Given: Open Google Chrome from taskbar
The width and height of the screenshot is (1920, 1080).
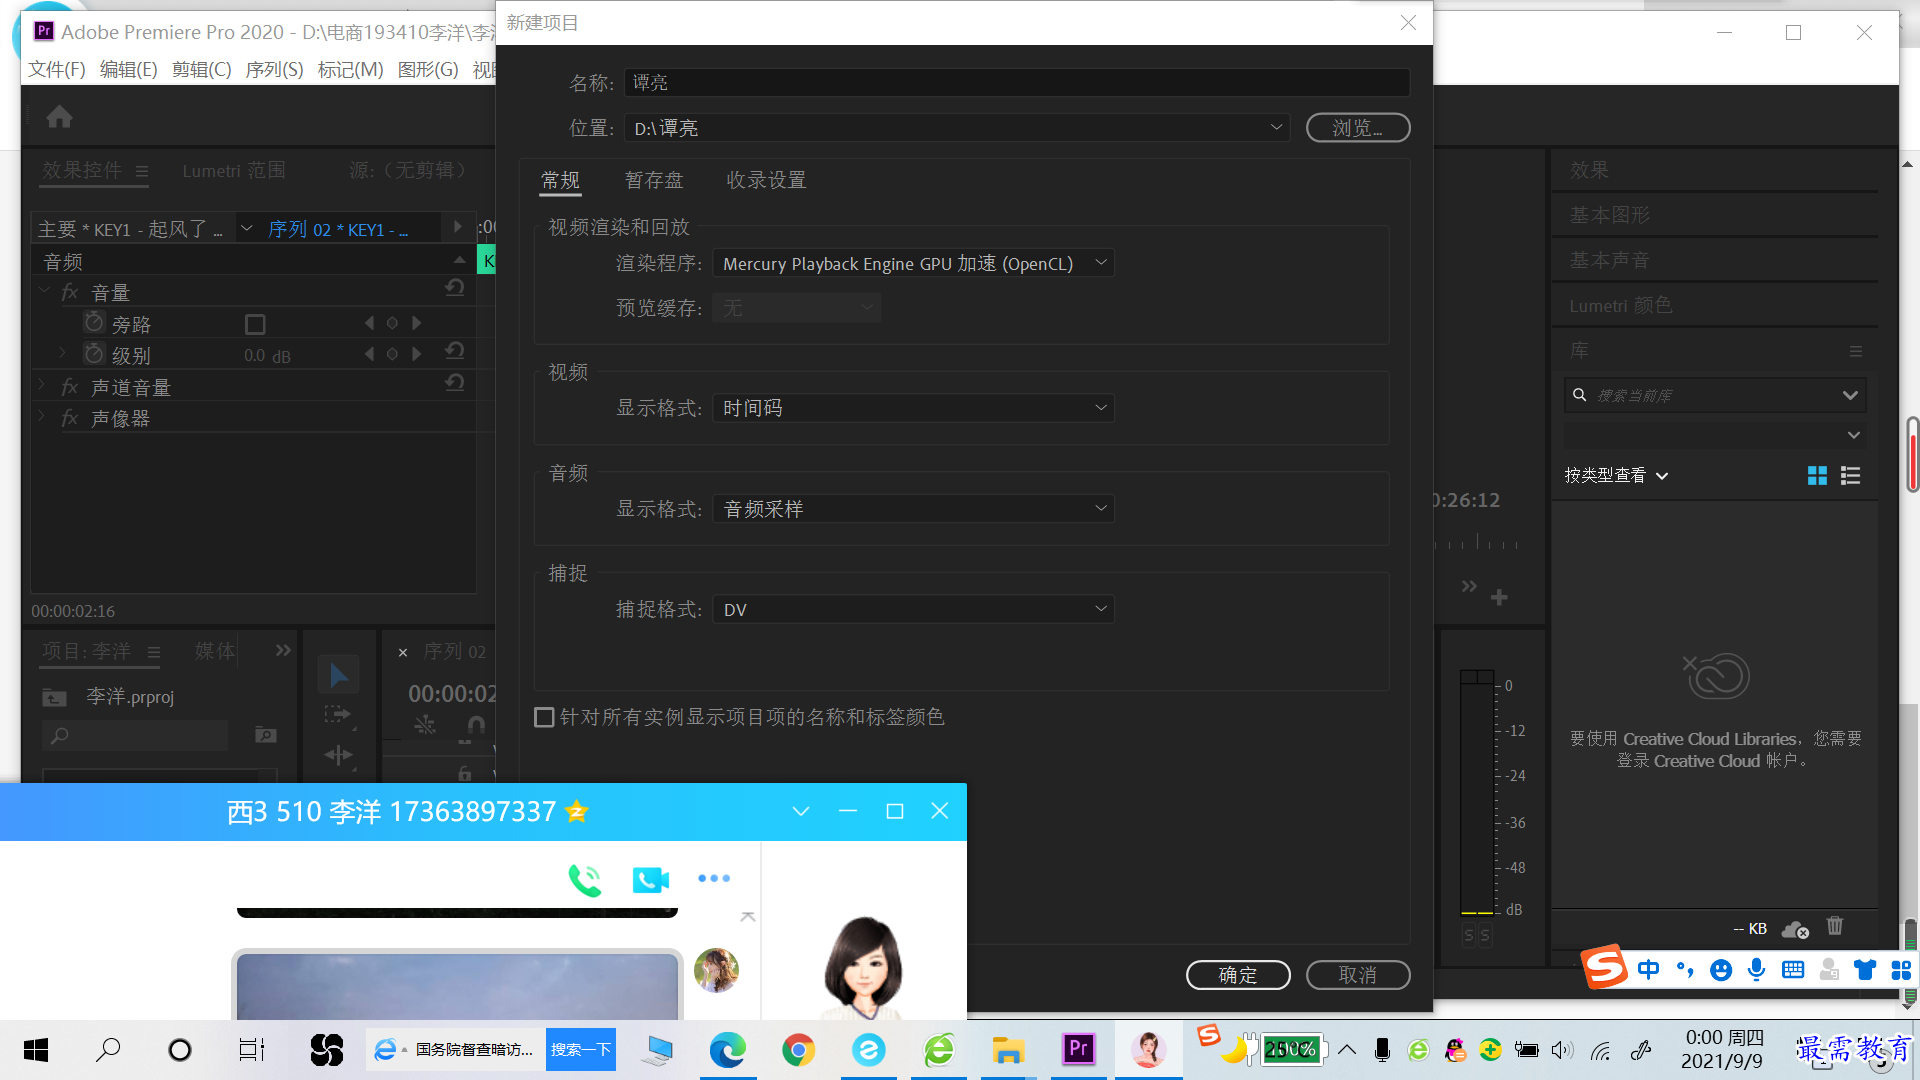Looking at the screenshot, I should pyautogui.click(x=798, y=1050).
